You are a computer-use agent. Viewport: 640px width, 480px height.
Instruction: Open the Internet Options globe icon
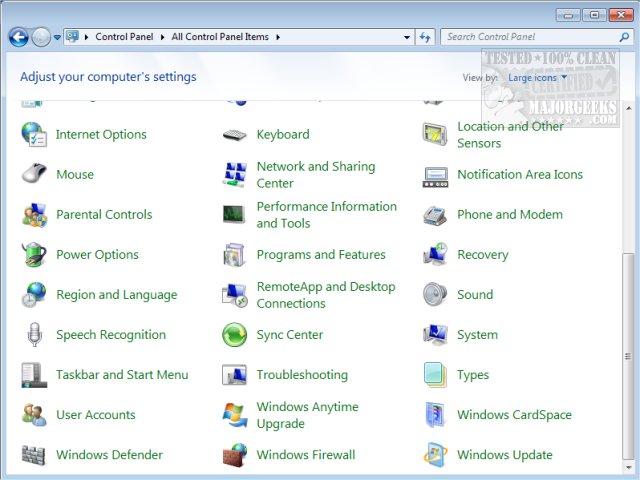[x=34, y=134]
